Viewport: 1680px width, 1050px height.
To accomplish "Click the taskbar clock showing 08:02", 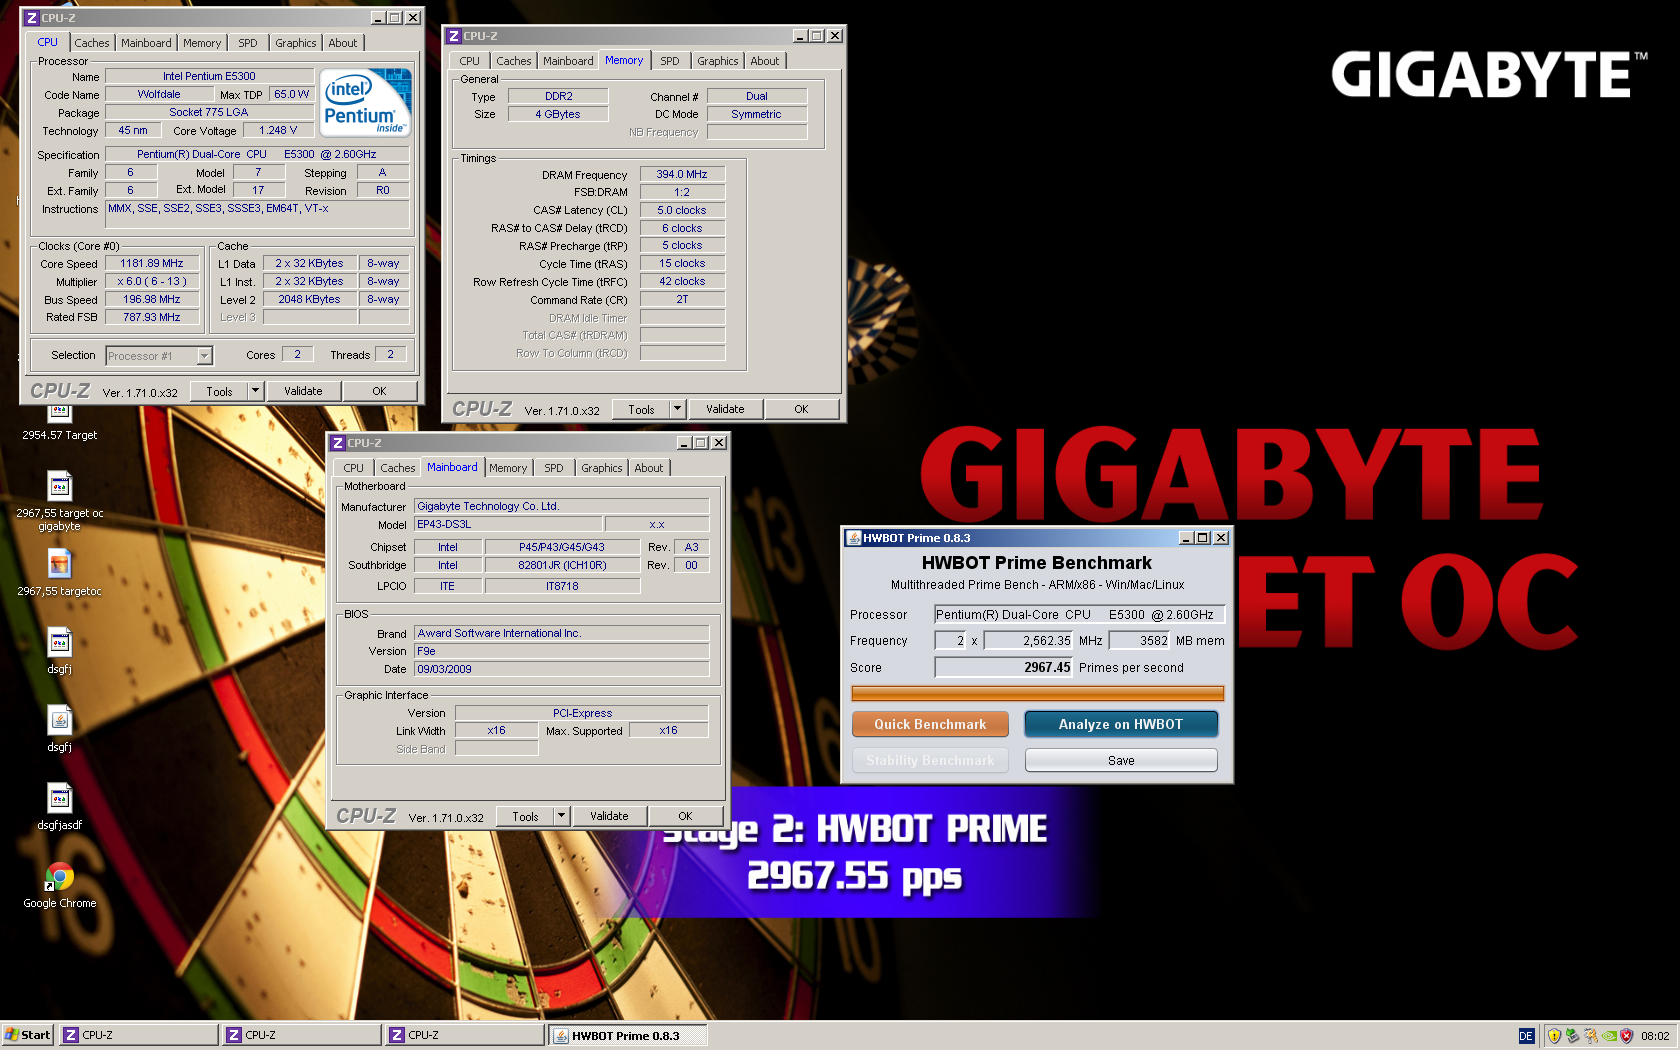I will [1655, 1036].
